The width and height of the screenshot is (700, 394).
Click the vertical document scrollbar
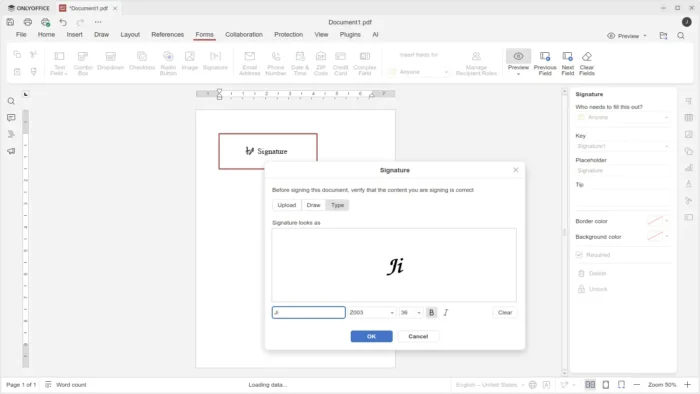click(564, 232)
